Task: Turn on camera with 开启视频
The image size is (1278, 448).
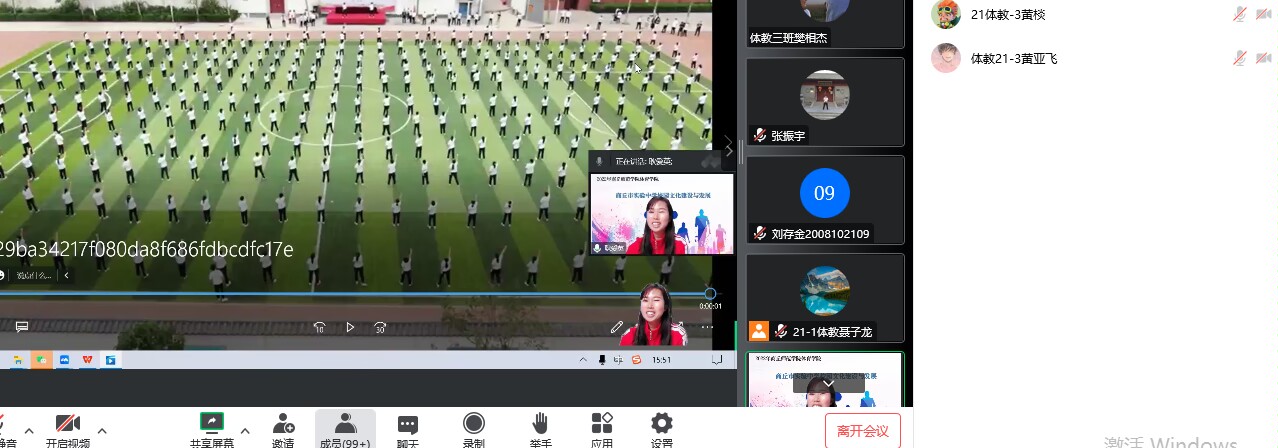Action: 68,424
